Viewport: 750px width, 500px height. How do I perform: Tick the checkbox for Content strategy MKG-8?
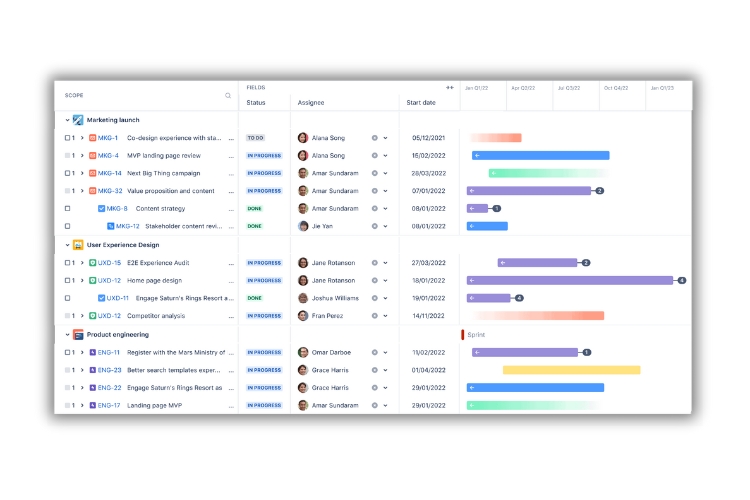coord(68,209)
